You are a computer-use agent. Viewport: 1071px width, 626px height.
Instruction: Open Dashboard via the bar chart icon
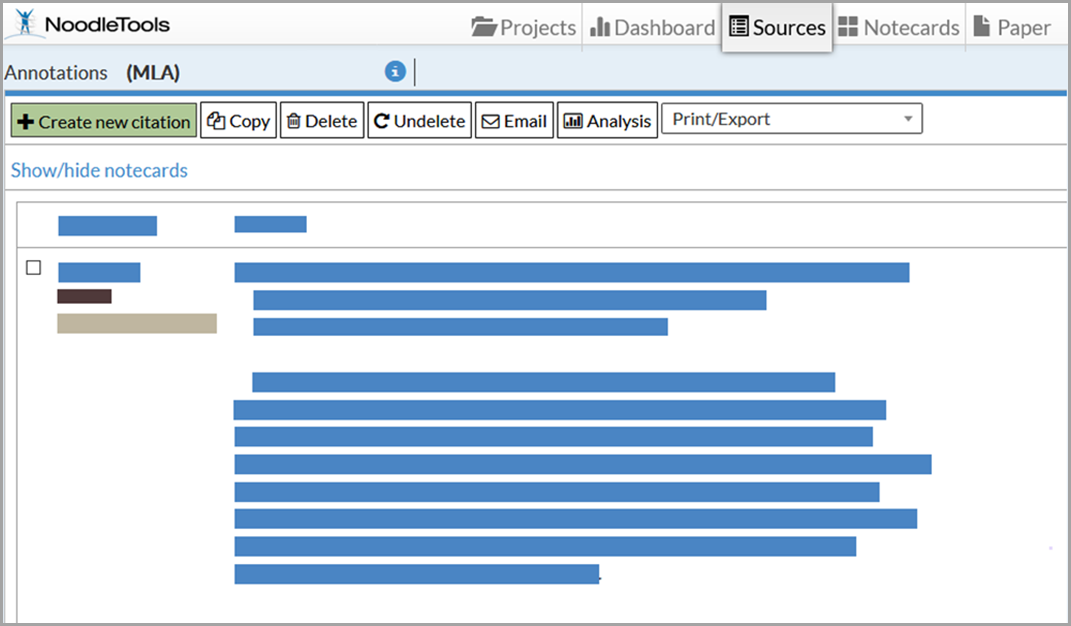[x=600, y=28]
